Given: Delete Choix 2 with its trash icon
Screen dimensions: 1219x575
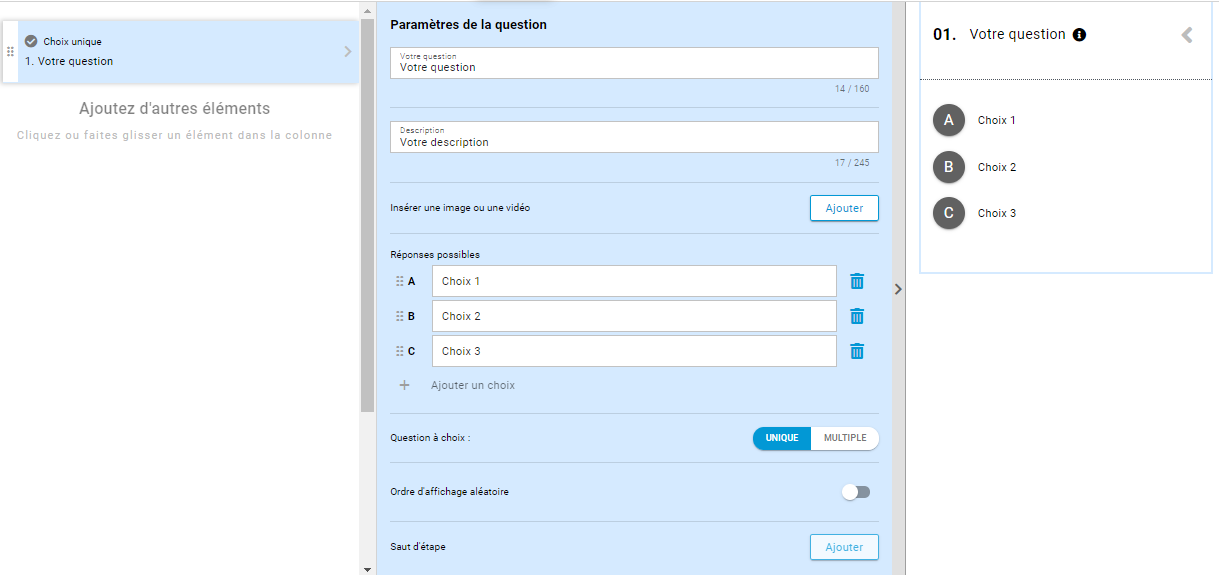Looking at the screenshot, I should (x=857, y=316).
